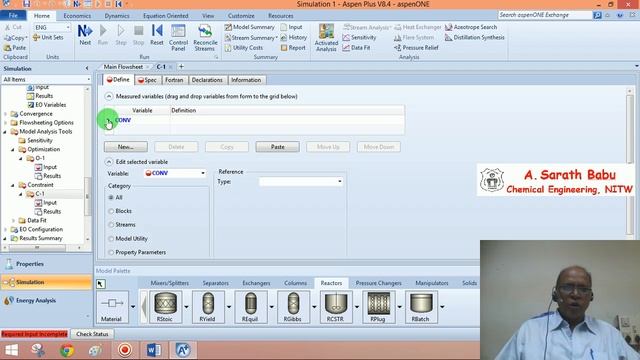Select the RStoic reactor model
The height and width of the screenshot is (360, 640).
(x=165, y=307)
